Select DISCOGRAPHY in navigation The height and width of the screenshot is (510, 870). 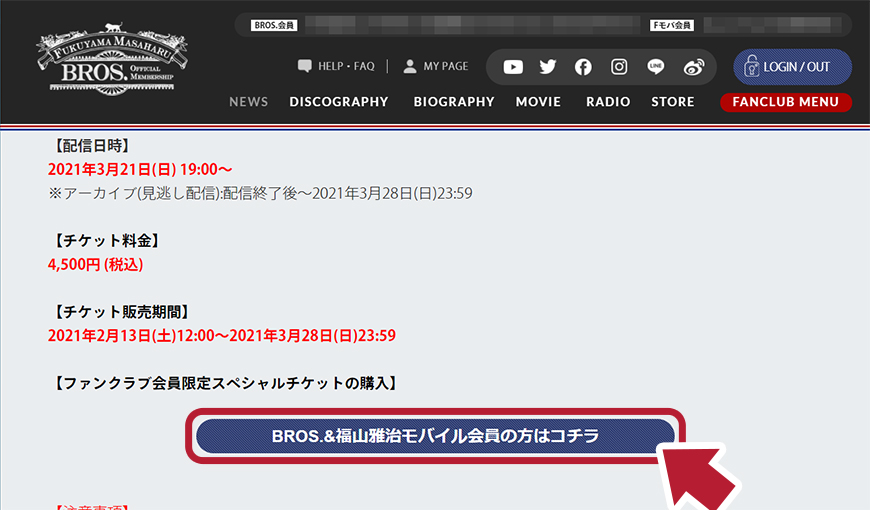pos(339,102)
